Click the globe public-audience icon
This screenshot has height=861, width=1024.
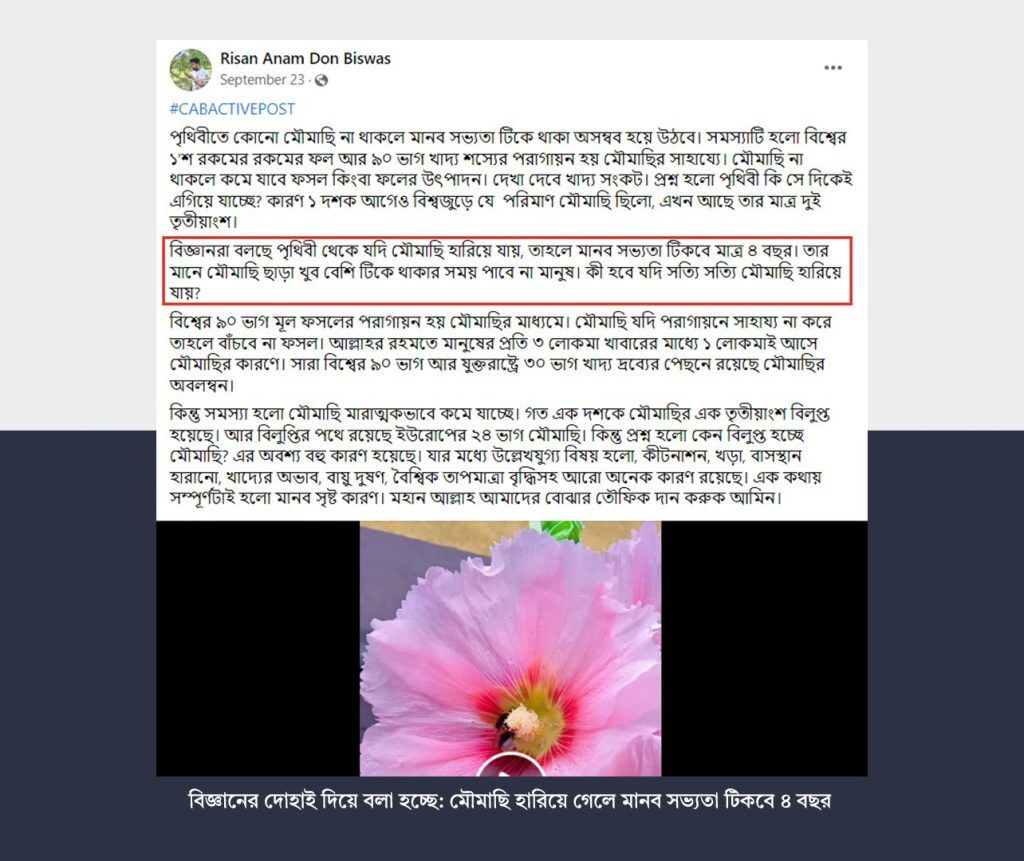[x=321, y=80]
